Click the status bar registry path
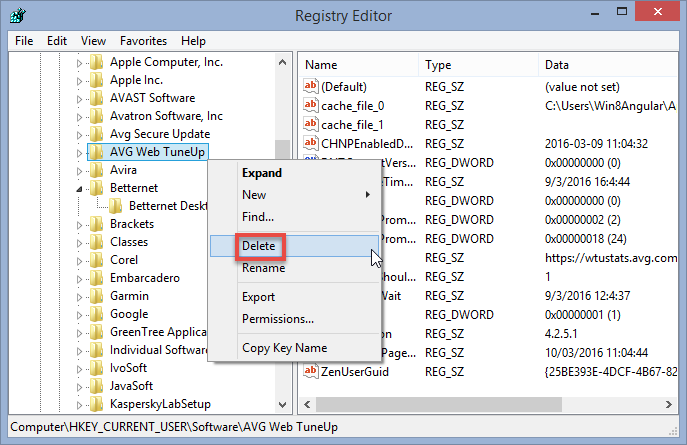 point(174,427)
